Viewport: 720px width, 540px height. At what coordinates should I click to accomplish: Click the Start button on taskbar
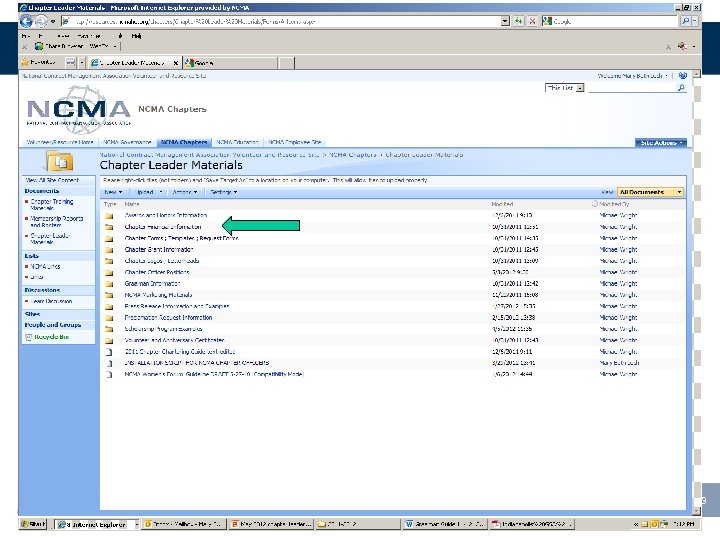pos(33,524)
